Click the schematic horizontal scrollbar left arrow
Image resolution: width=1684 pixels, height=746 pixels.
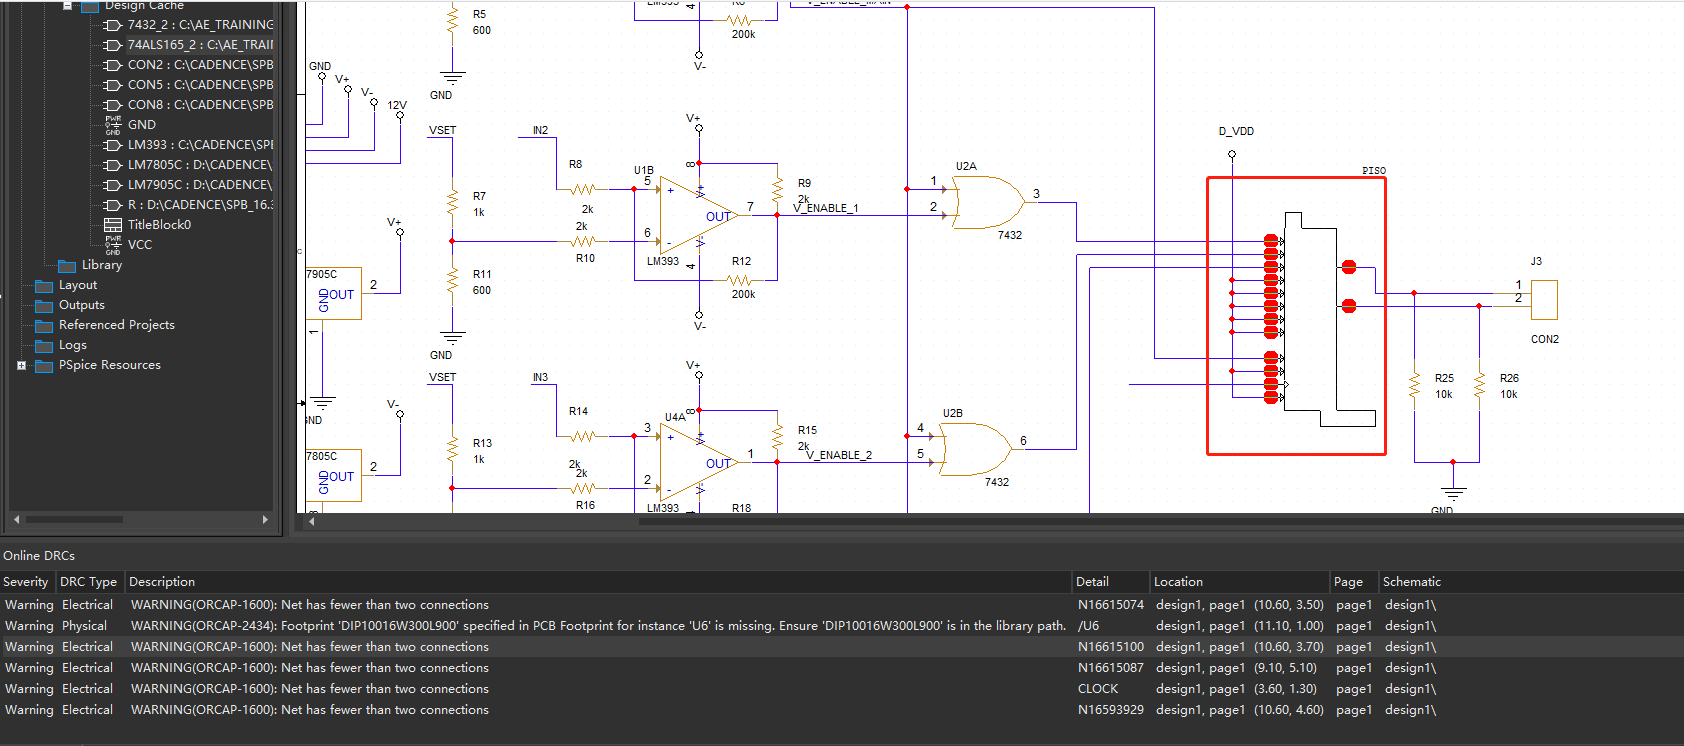[x=312, y=521]
